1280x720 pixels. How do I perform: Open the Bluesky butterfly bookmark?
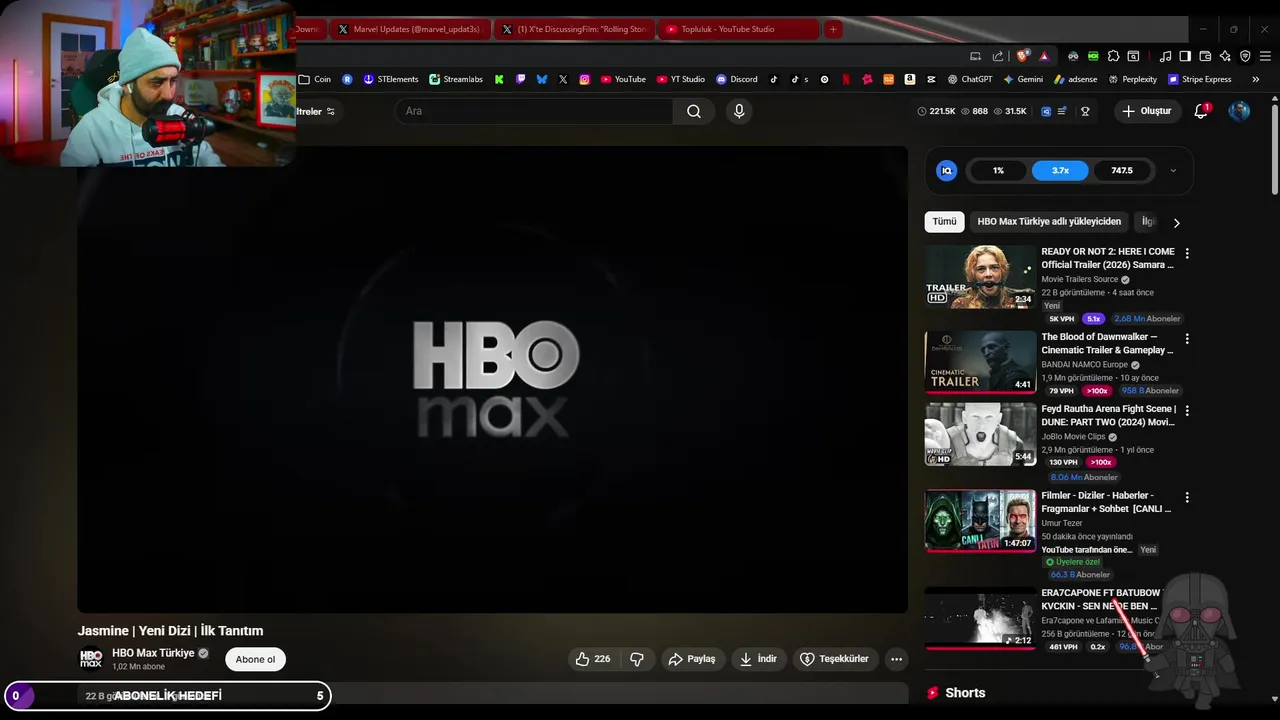tap(542, 79)
